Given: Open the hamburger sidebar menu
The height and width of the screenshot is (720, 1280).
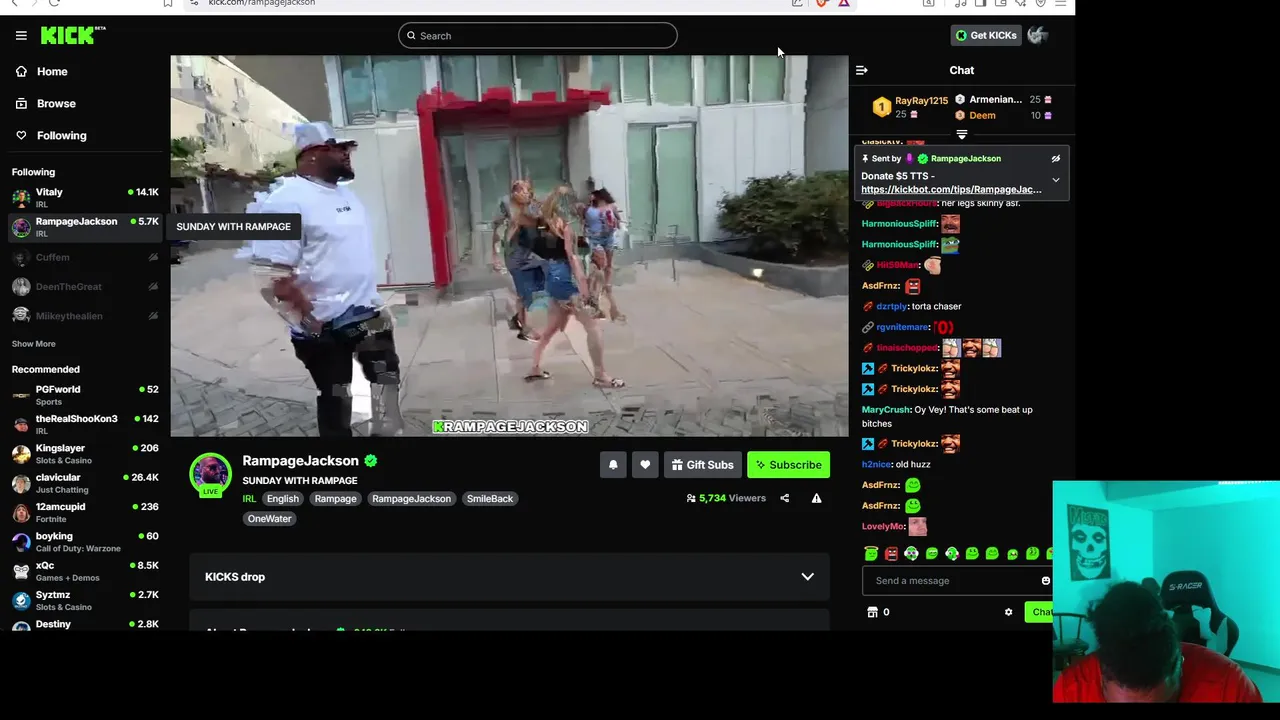Looking at the screenshot, I should tap(21, 35).
